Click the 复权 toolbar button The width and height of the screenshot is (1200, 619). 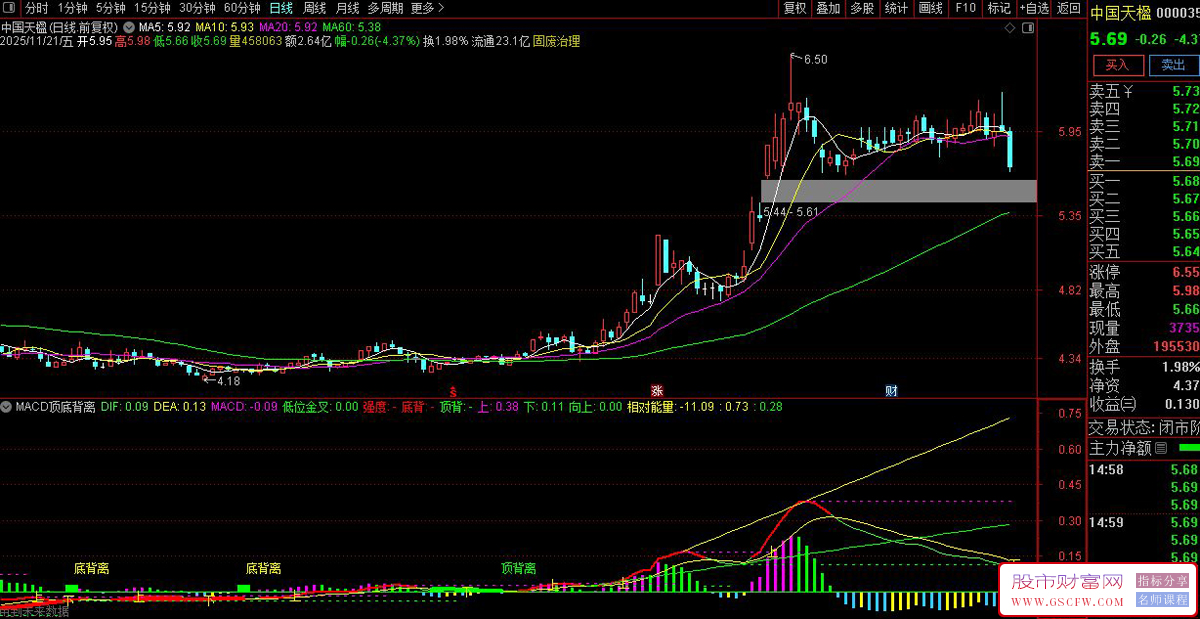point(794,8)
